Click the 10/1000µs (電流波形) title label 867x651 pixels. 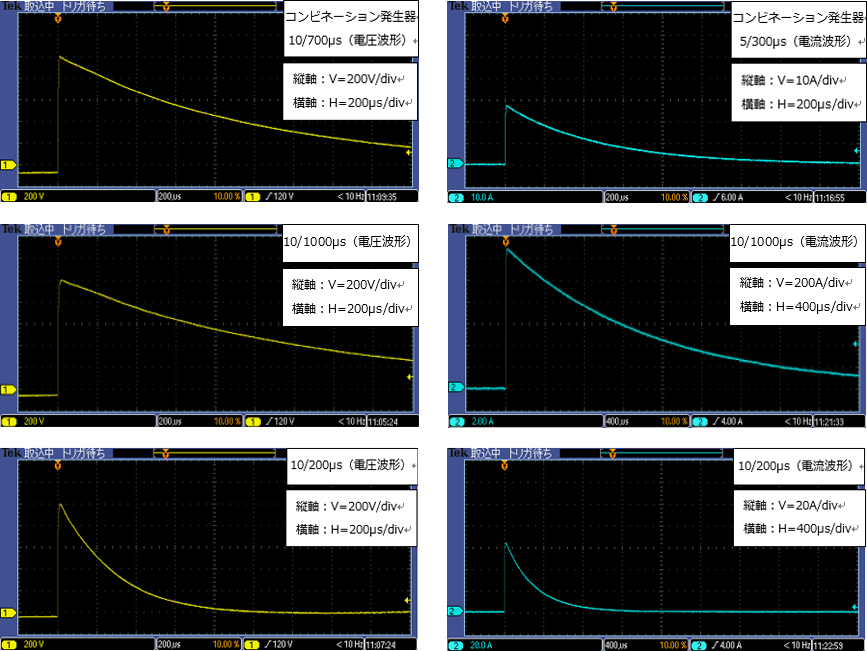click(x=795, y=242)
